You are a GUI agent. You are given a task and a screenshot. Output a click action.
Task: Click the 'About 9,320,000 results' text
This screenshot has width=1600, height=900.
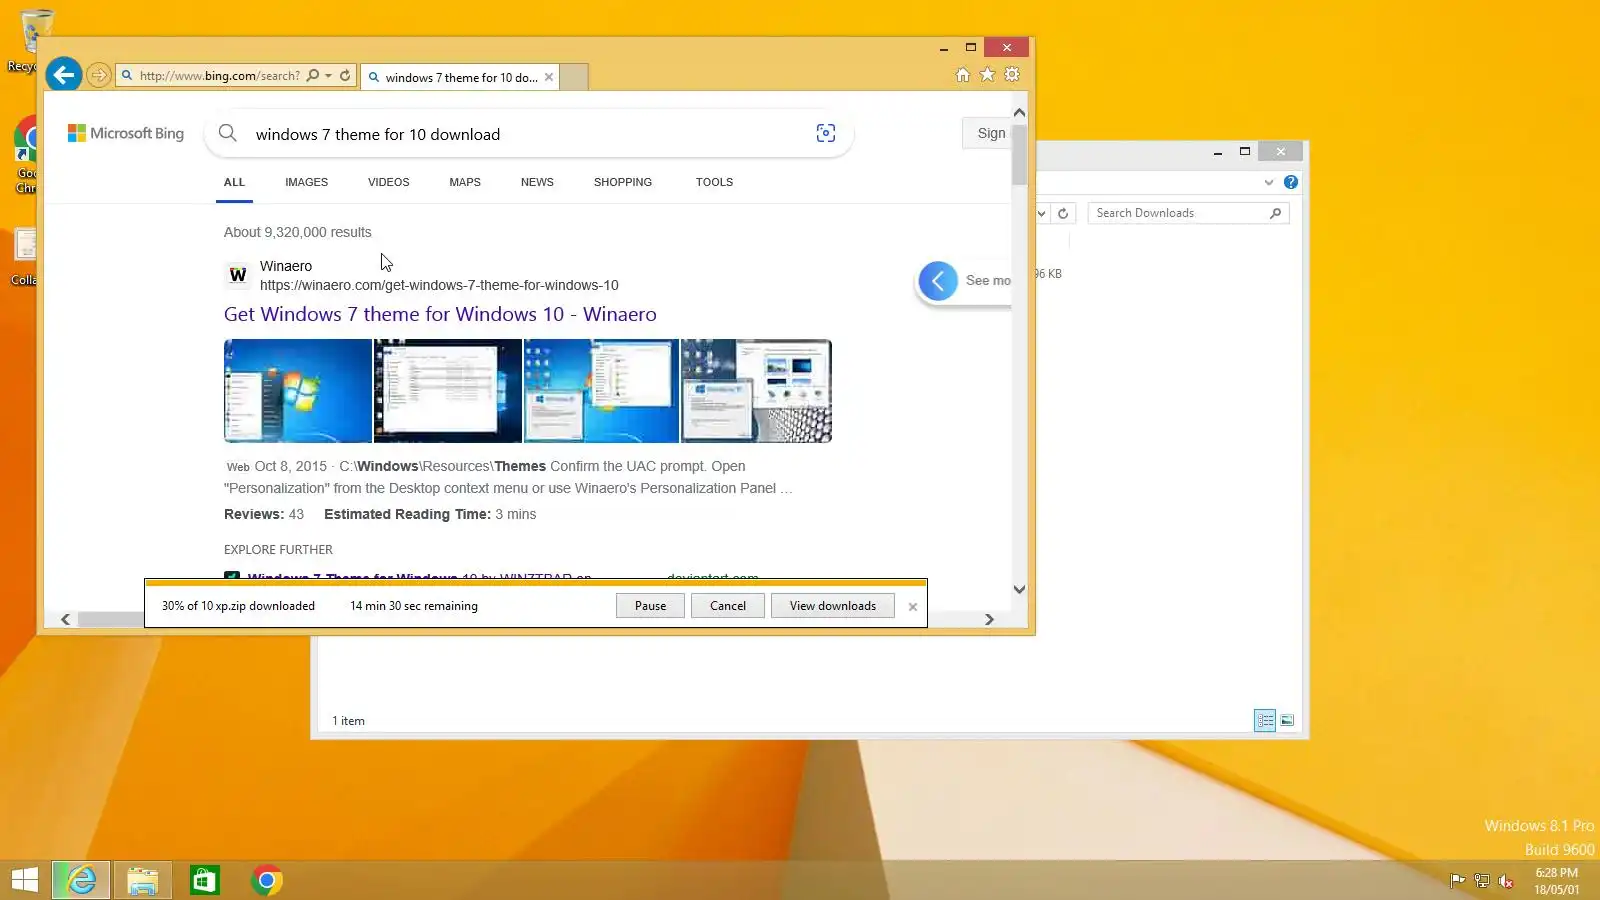pyautogui.click(x=297, y=232)
